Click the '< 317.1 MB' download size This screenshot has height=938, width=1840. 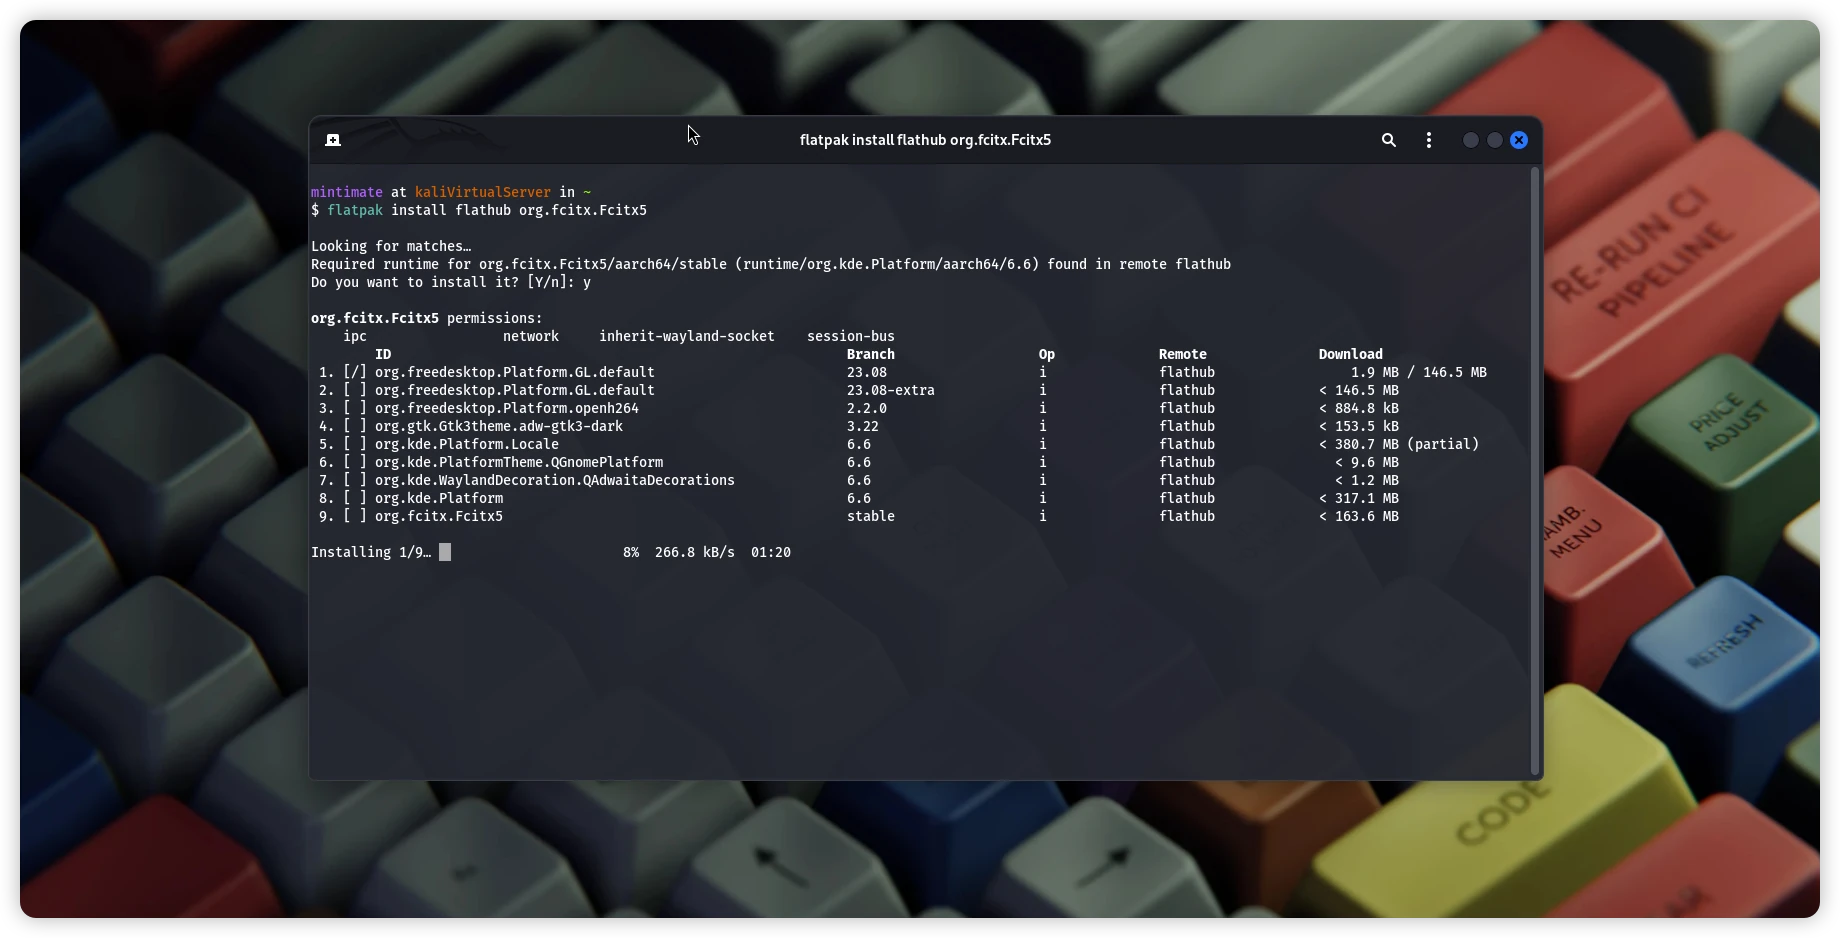1359,498
